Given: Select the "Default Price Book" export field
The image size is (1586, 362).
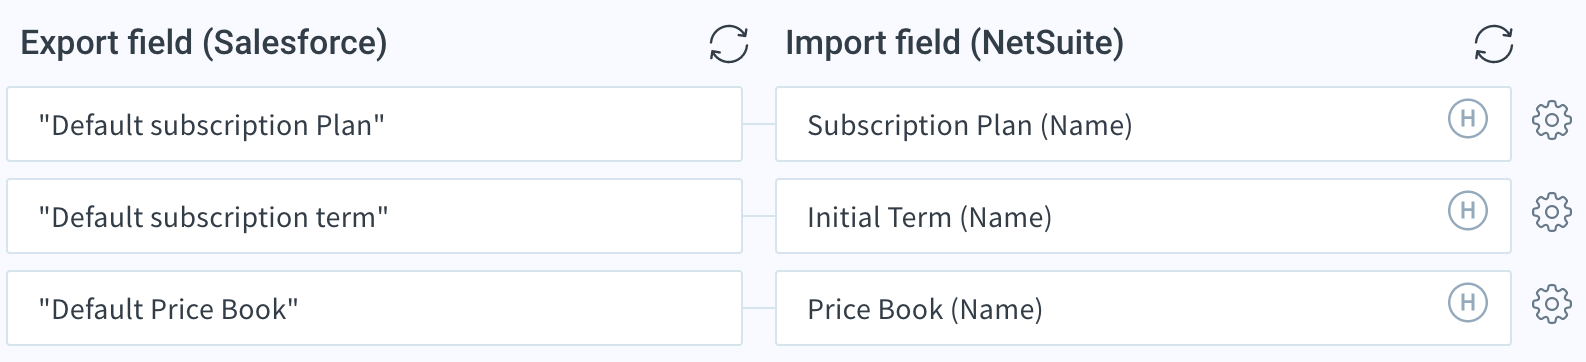Looking at the screenshot, I should pos(374,308).
